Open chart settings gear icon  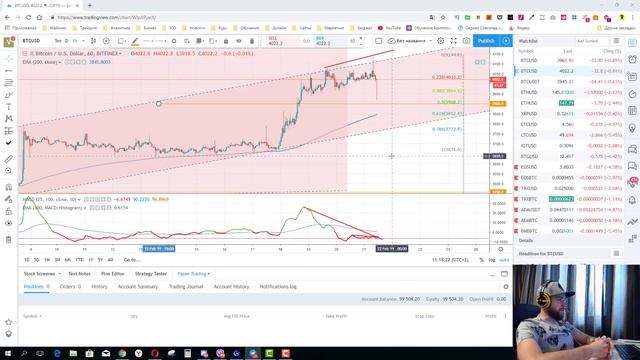(x=440, y=41)
